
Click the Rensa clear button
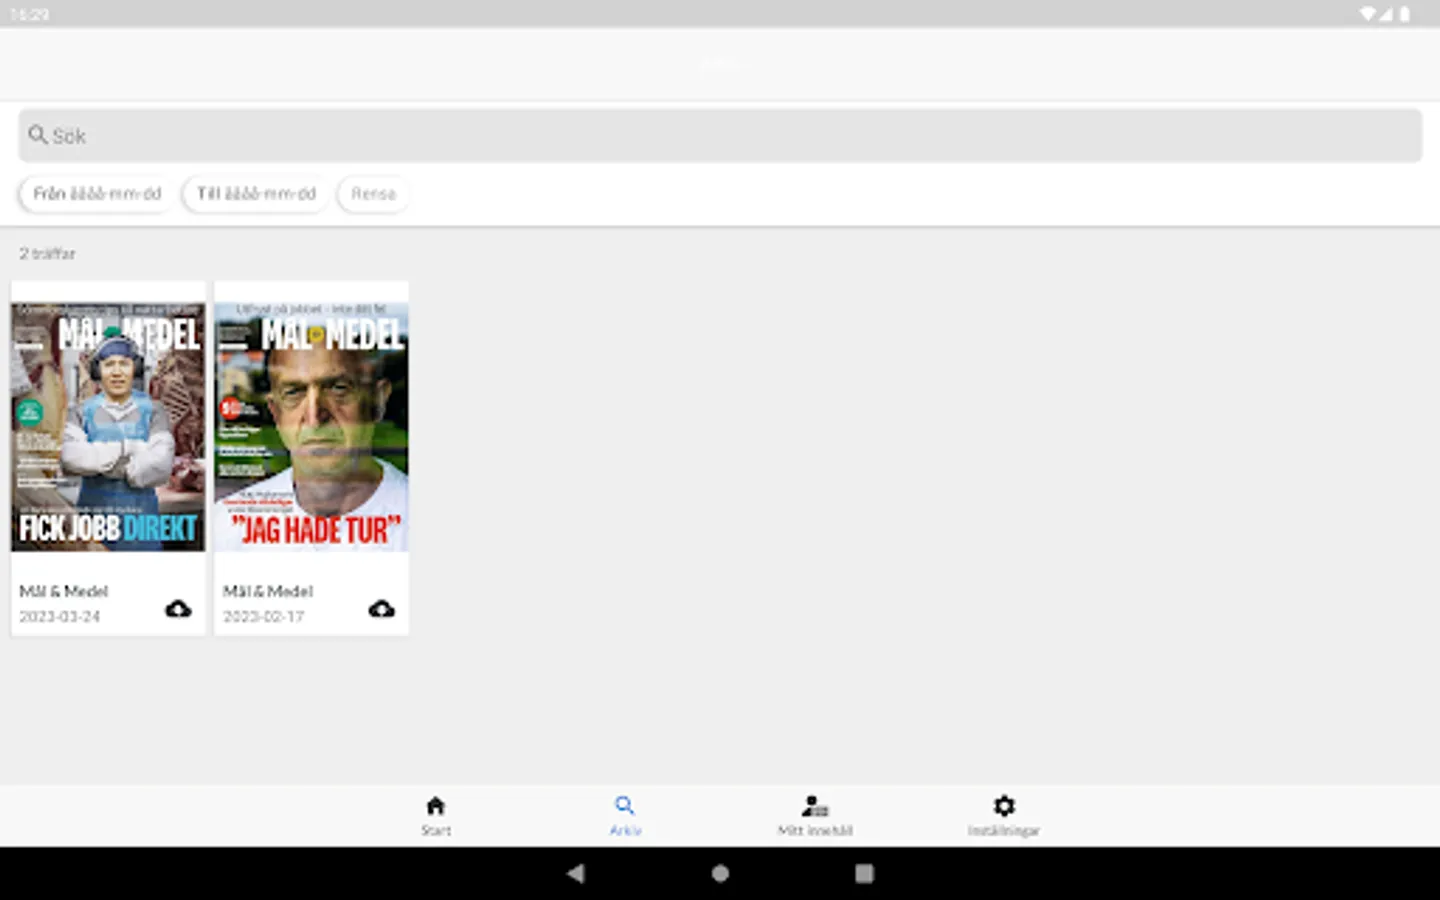pyautogui.click(x=373, y=193)
